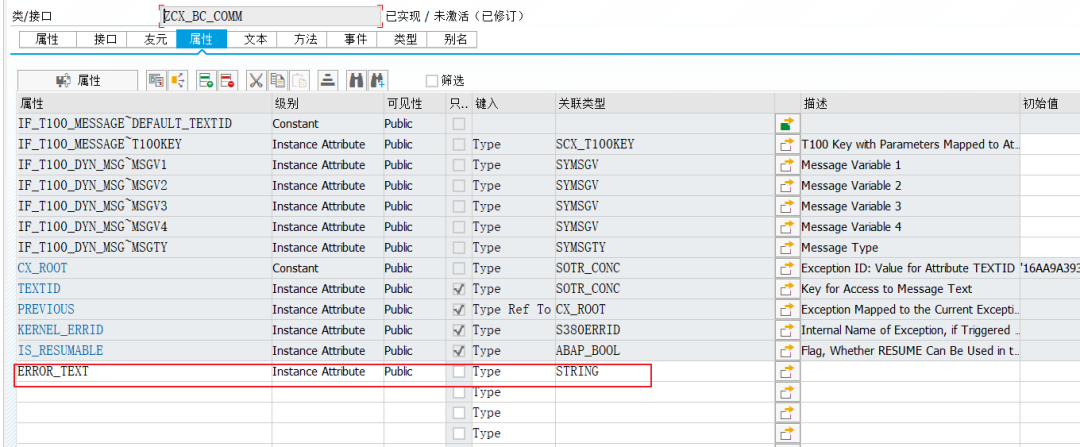Screen dimensions: 1080x447
Task: Click the SYMSGTY associated type cell
Action: (665, 248)
